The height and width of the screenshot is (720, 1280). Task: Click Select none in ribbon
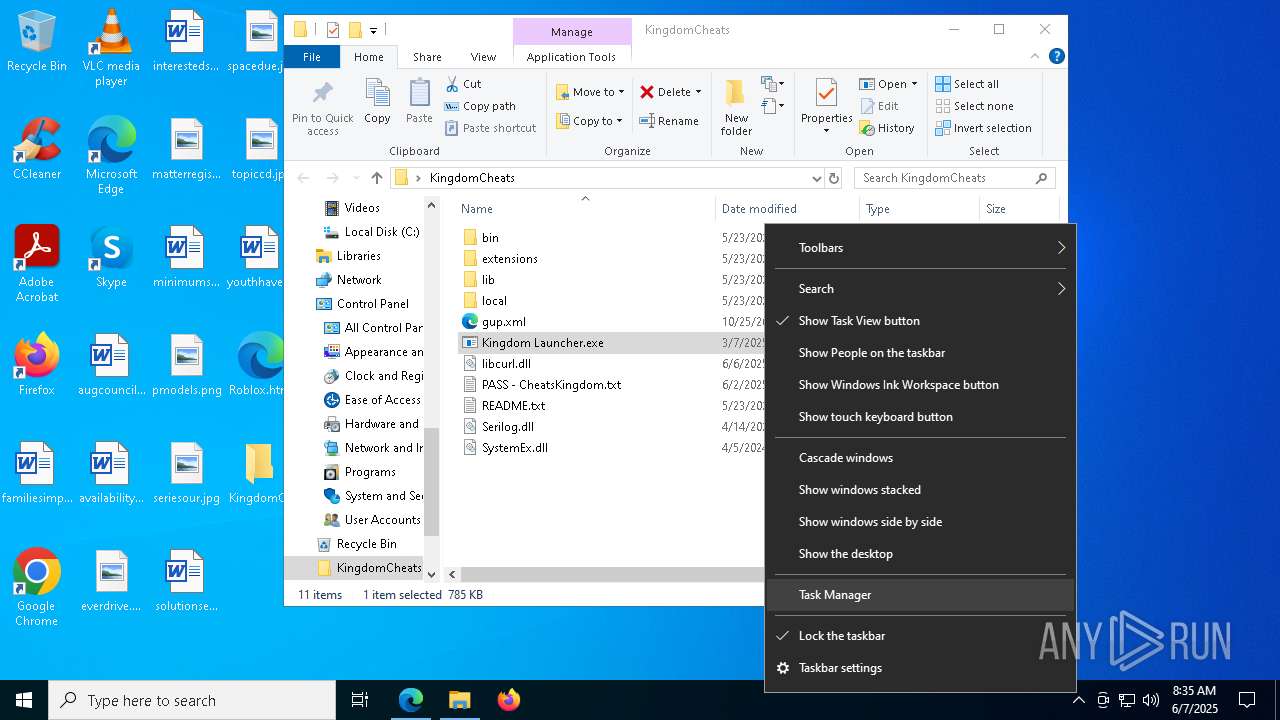(974, 106)
